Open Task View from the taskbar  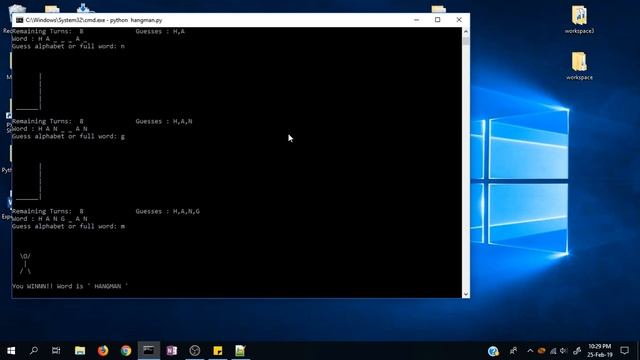point(56,351)
